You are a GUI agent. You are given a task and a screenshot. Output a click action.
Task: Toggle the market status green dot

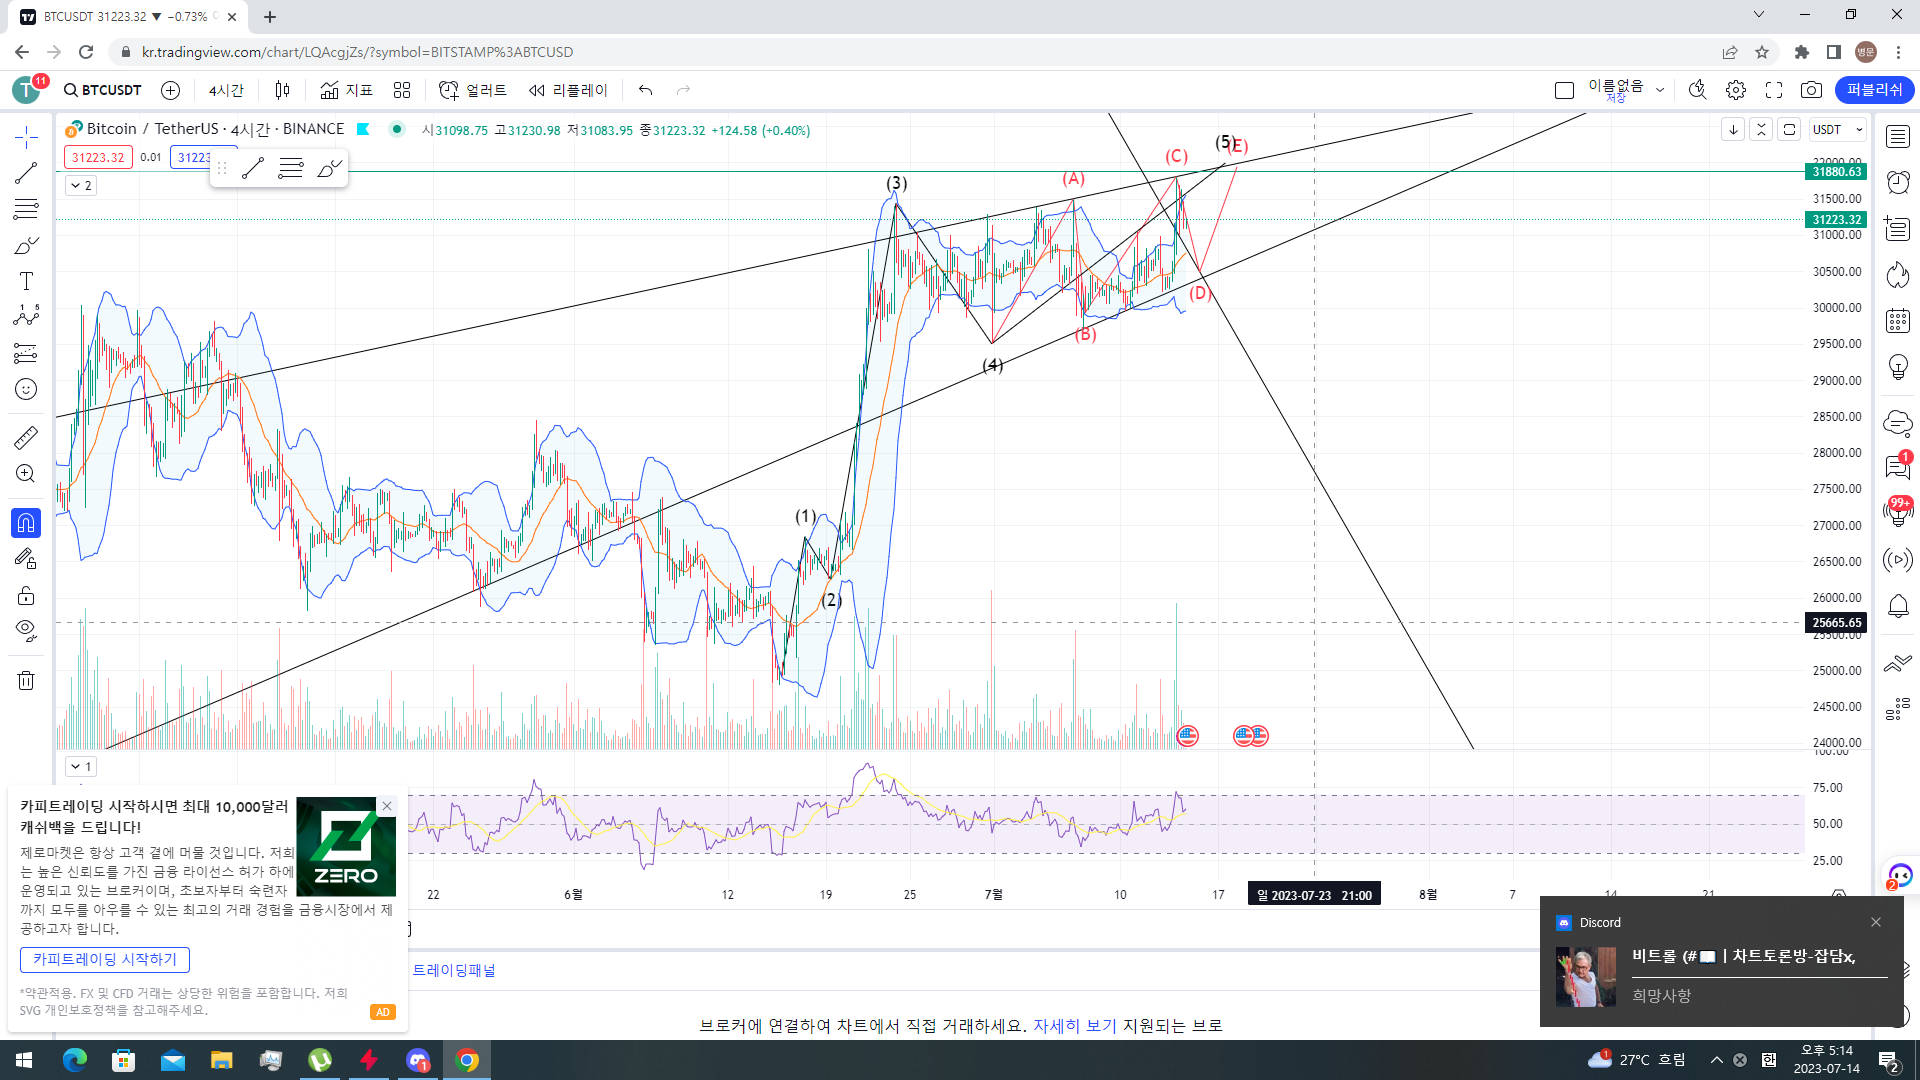pos(397,129)
